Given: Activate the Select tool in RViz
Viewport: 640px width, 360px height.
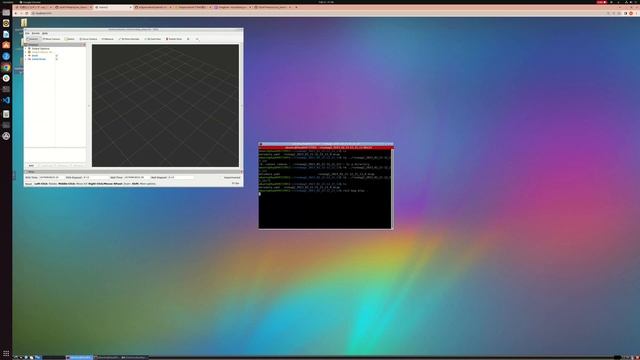Looking at the screenshot, I should (x=70, y=39).
